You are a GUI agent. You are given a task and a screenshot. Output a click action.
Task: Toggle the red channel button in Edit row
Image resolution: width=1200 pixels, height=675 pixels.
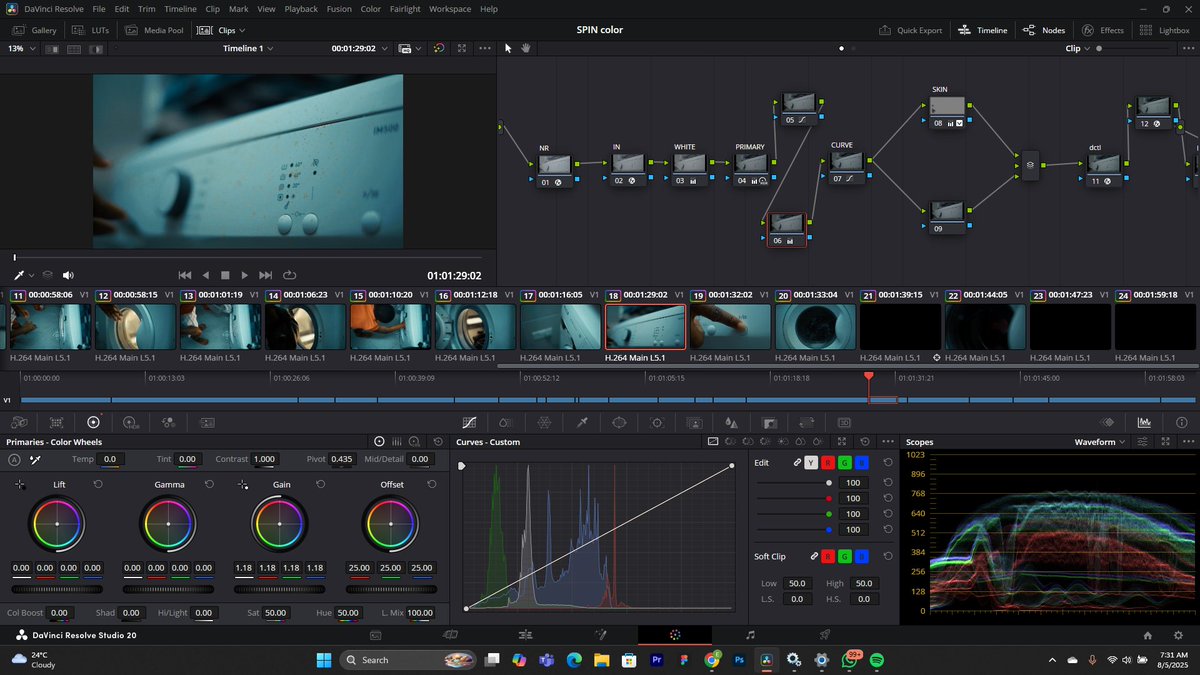click(828, 463)
